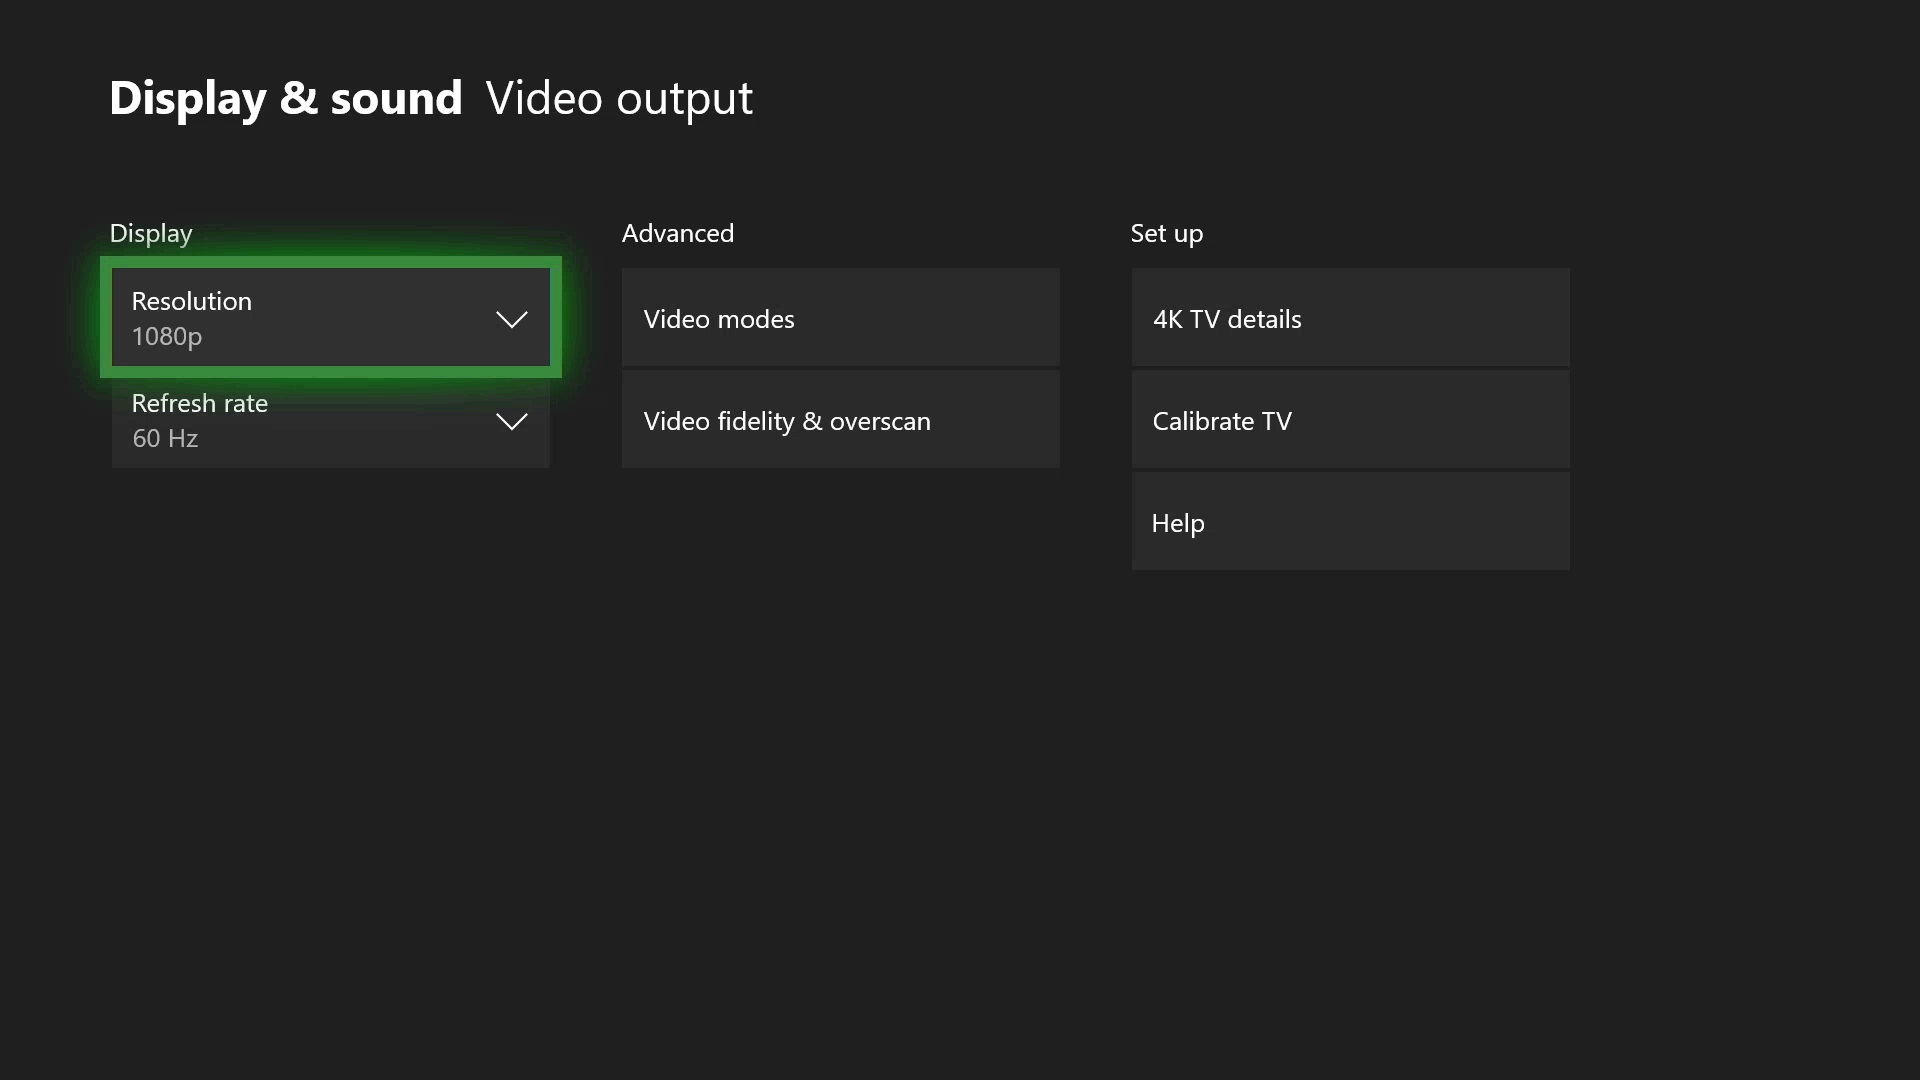Click the Video output heading
The width and height of the screenshot is (1920, 1080).
coord(619,98)
